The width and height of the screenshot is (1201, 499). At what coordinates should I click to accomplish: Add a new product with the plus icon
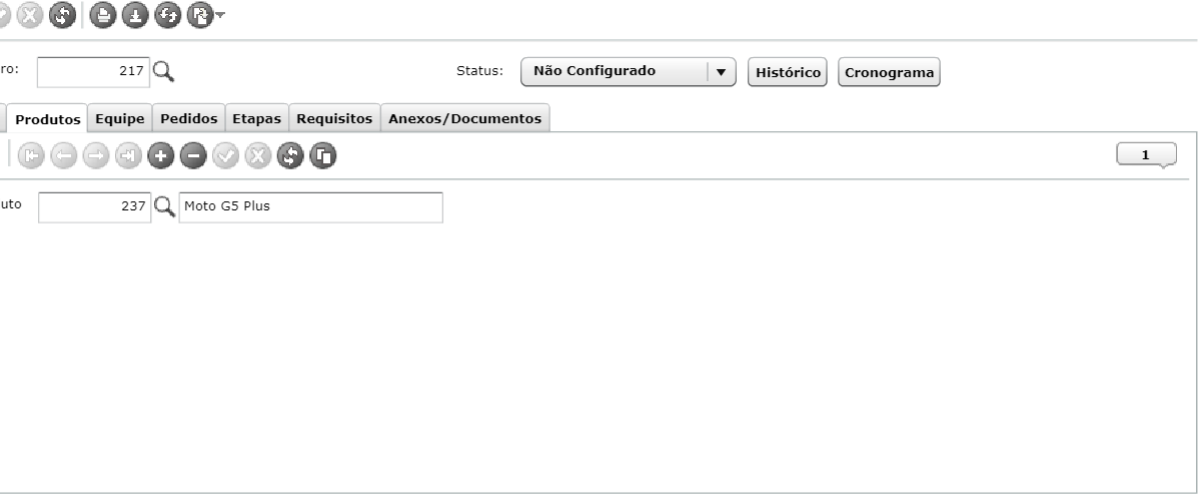coord(160,155)
